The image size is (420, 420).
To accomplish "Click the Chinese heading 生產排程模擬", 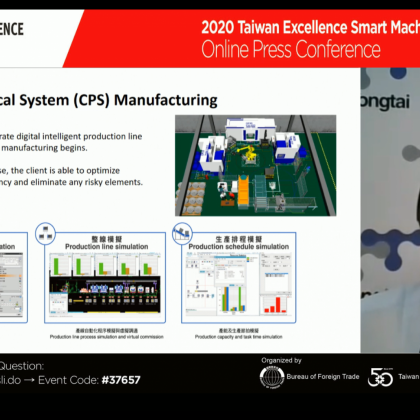I will [x=239, y=239].
